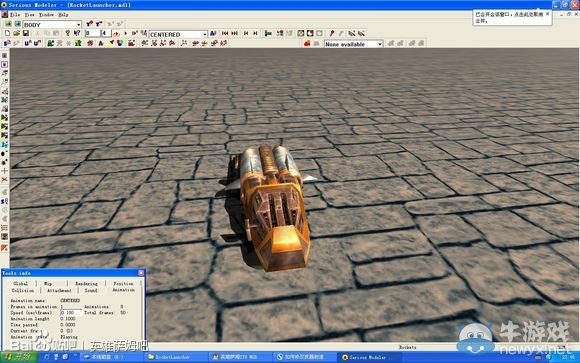This screenshot has width=580, height=363.
Task: Jump to last frame with fast-forward icon
Action: click(235, 34)
